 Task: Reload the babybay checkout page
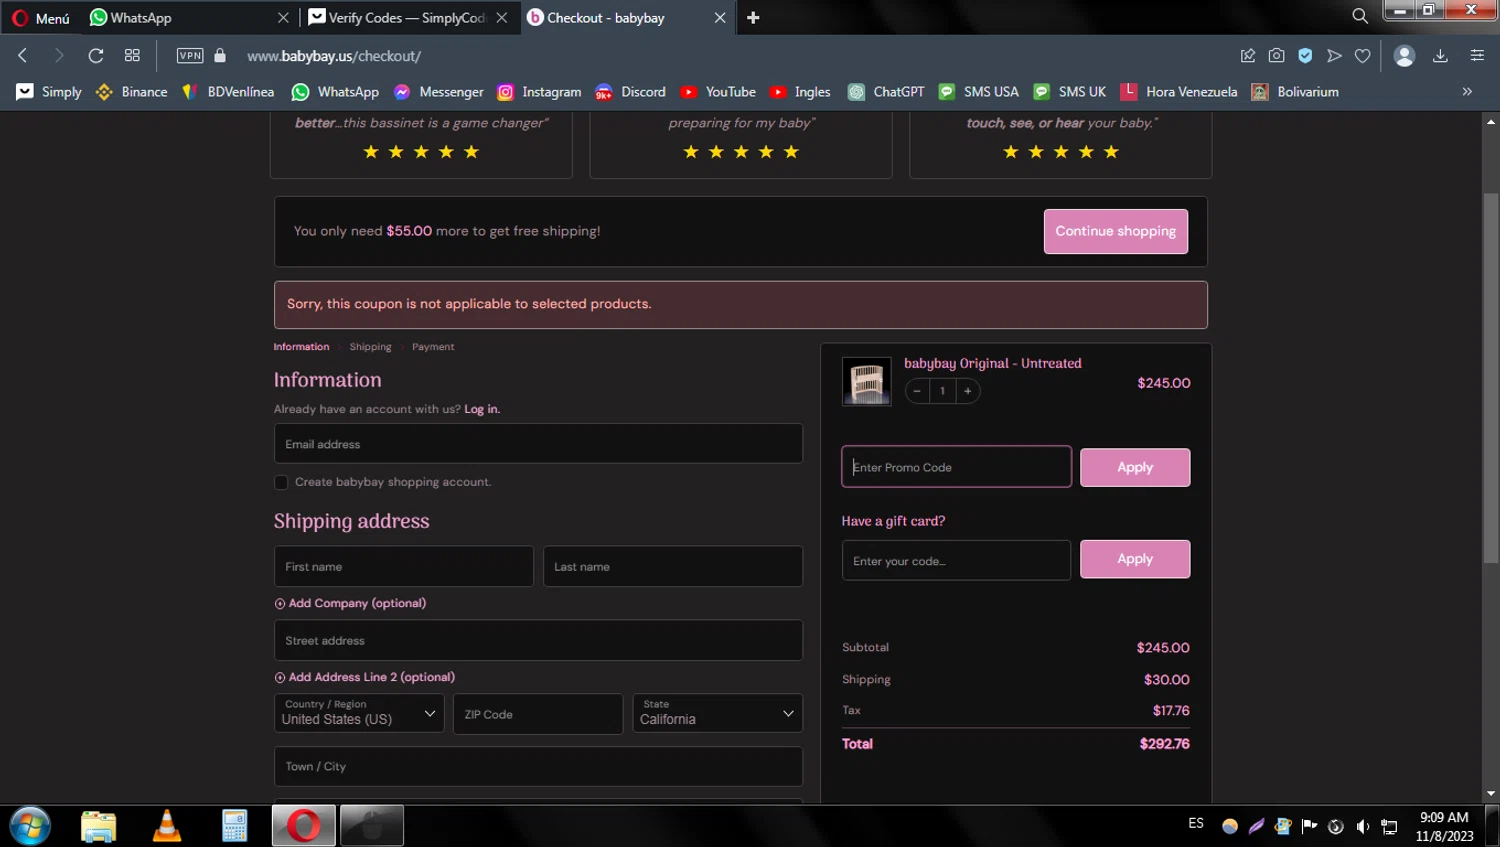pos(96,56)
